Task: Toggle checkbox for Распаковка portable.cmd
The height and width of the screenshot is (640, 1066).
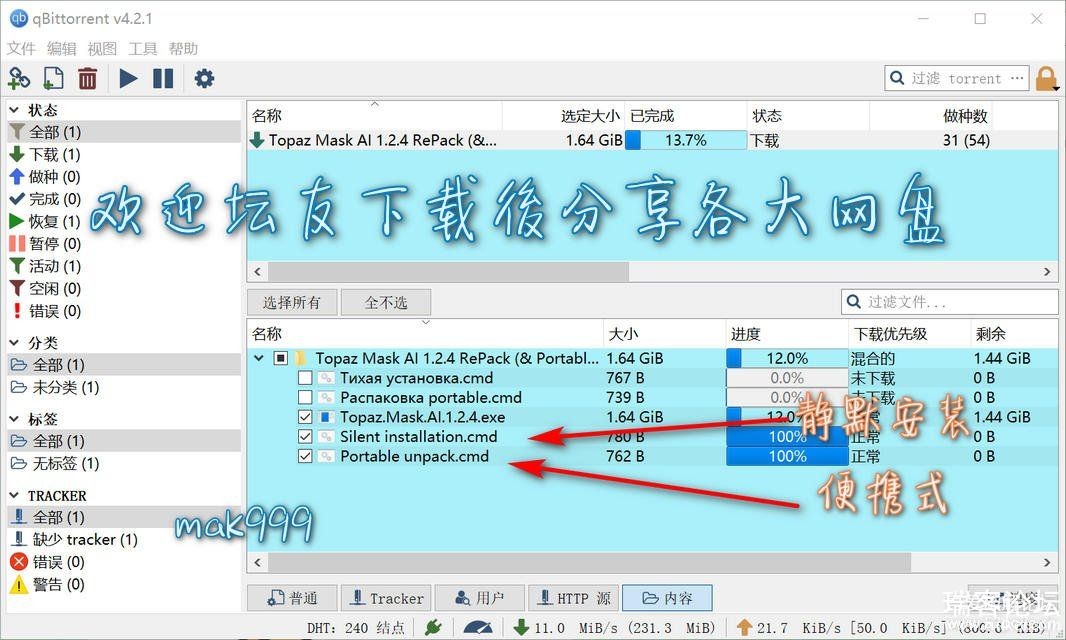Action: [x=305, y=397]
